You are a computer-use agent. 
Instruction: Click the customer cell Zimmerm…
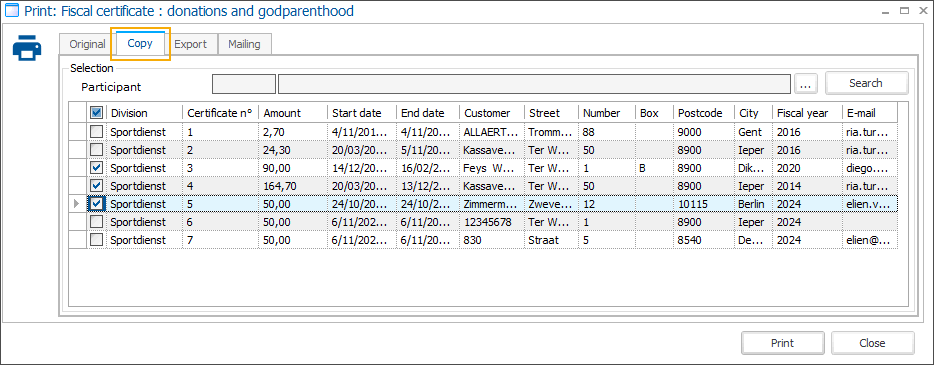click(491, 204)
